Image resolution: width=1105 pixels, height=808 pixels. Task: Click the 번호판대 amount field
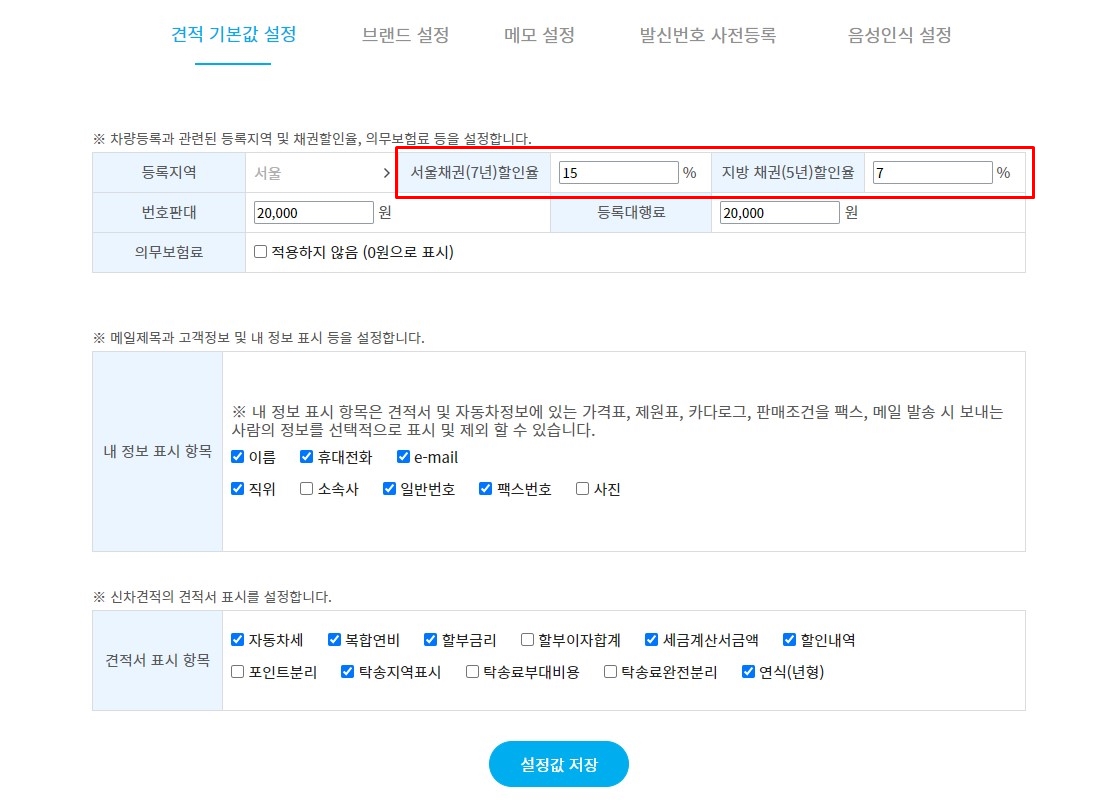pyautogui.click(x=313, y=213)
